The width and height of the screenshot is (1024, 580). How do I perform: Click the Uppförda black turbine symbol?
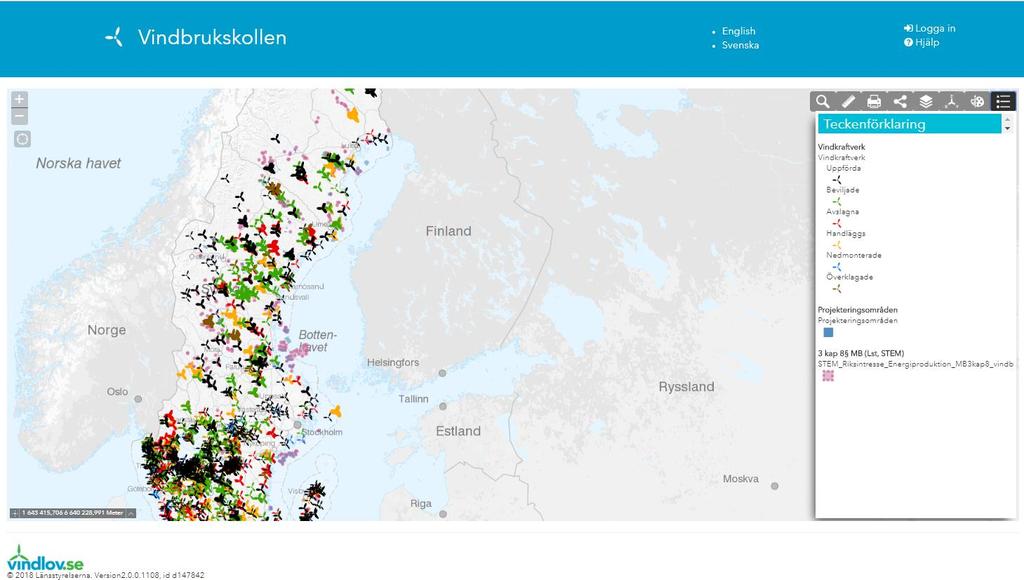coord(837,180)
